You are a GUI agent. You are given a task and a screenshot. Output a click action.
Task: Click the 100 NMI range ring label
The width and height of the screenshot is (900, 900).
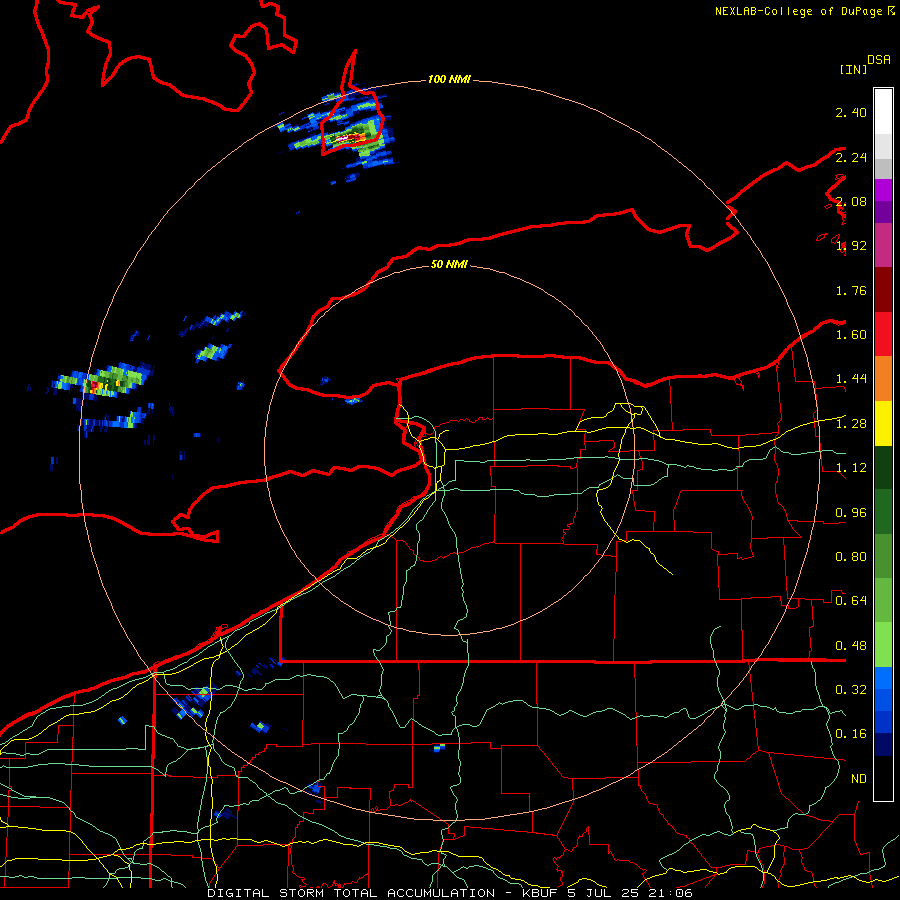point(449,79)
